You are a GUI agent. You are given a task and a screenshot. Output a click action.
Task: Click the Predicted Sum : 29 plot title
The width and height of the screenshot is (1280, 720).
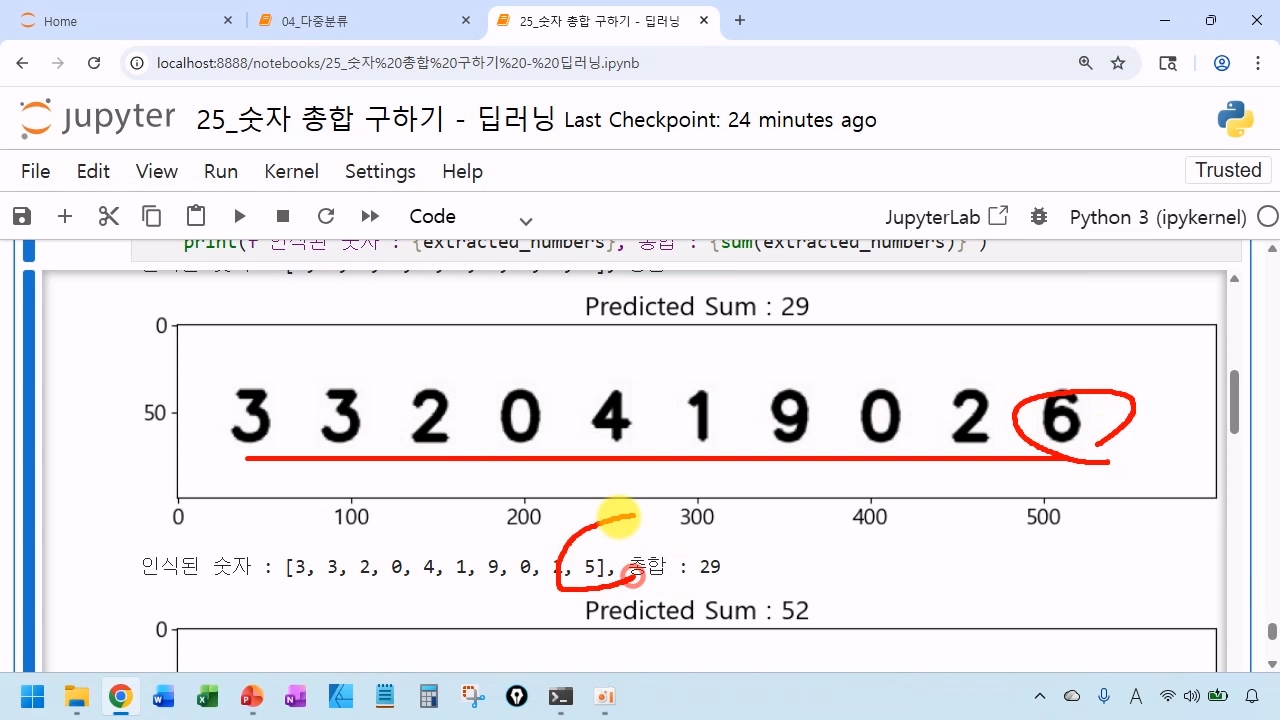point(697,306)
